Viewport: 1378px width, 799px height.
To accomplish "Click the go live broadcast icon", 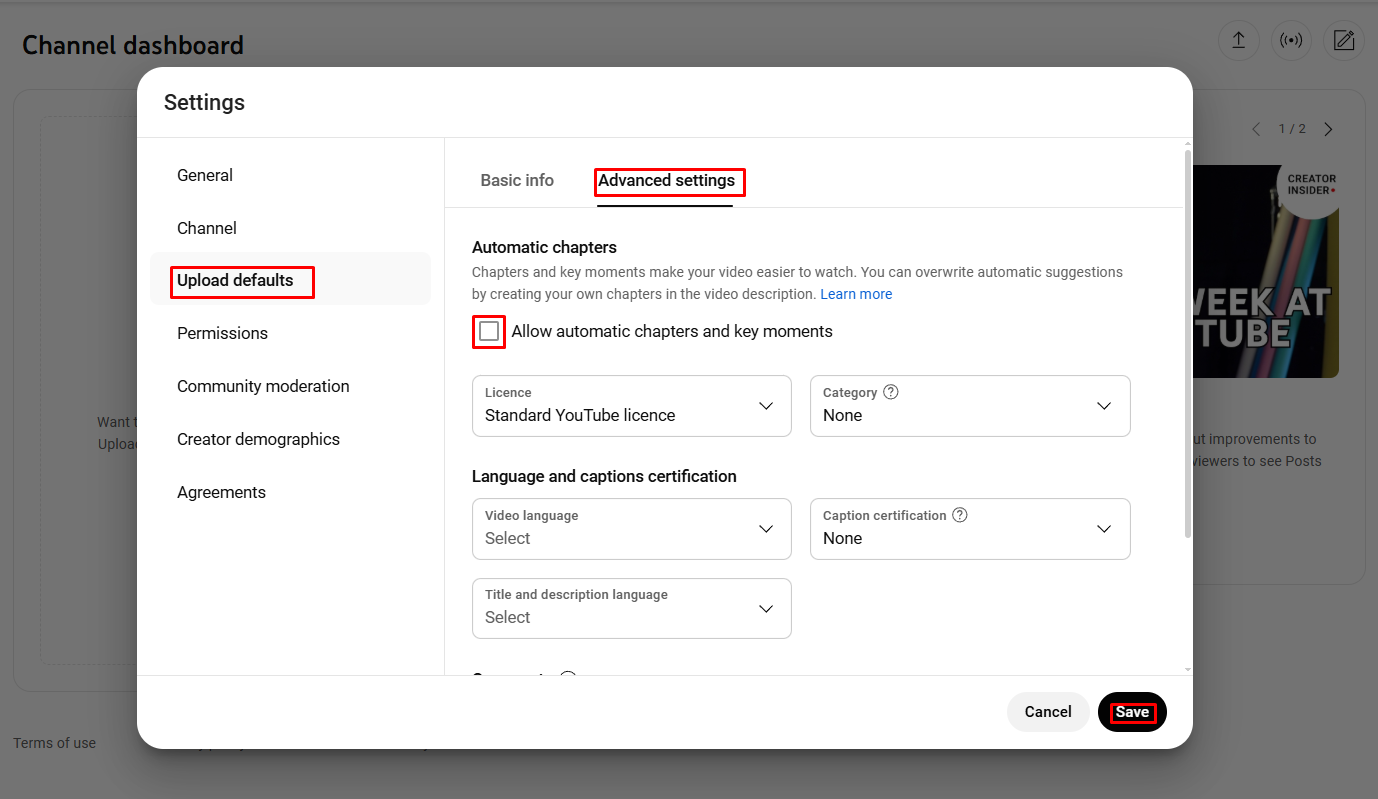I will (x=1291, y=41).
